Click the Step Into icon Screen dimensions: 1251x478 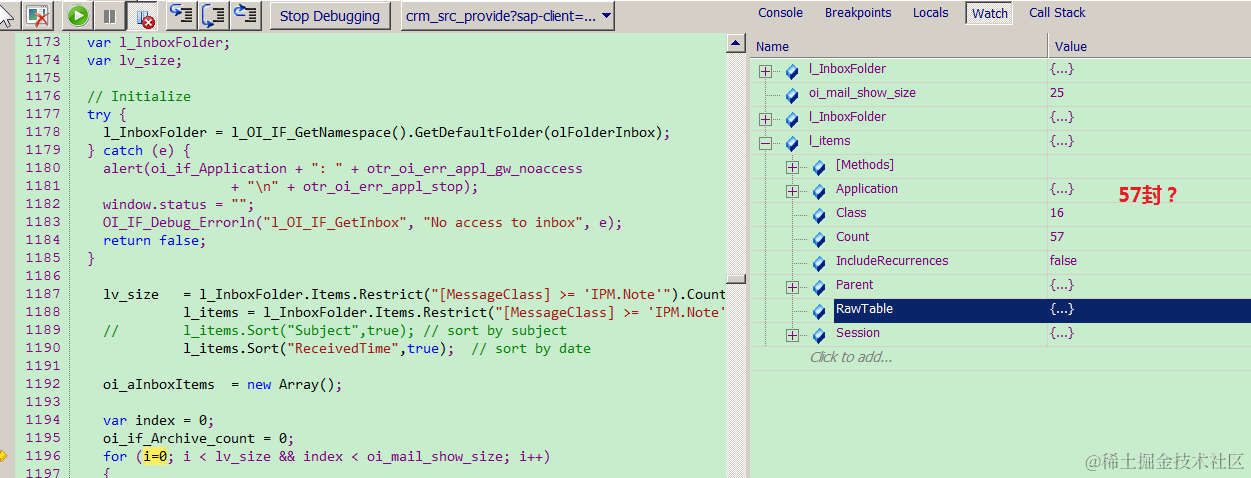tap(181, 15)
